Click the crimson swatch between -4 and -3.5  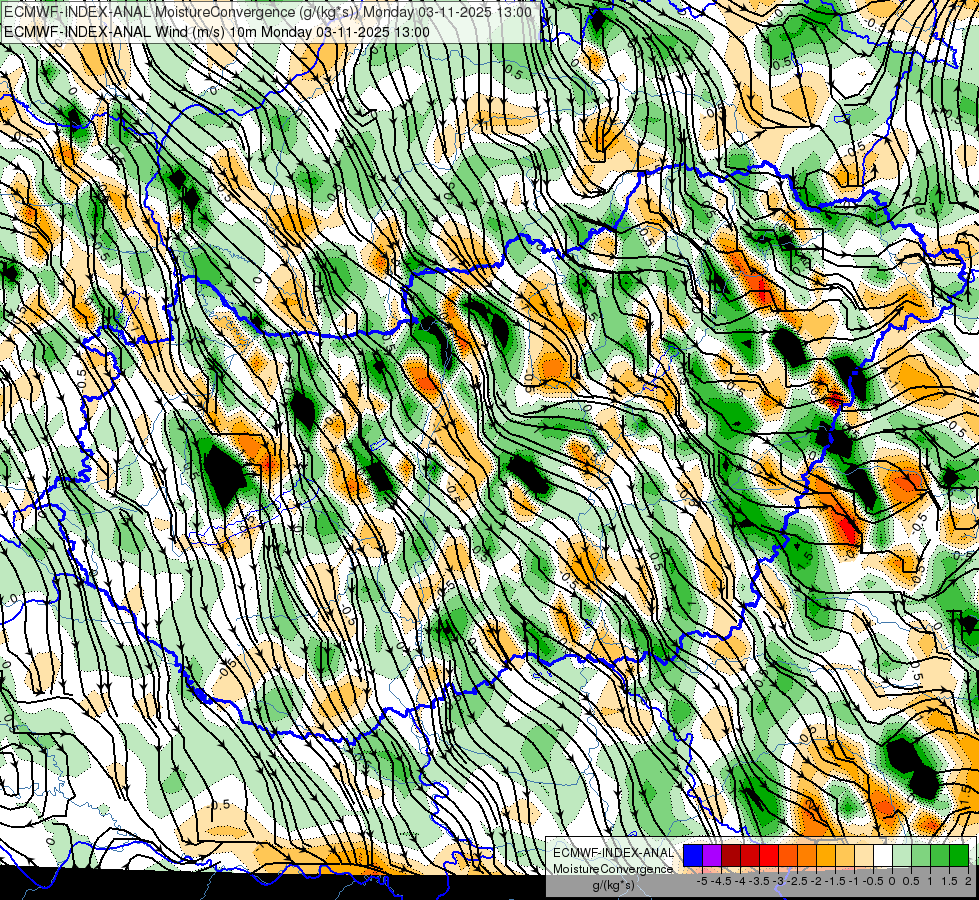[750, 856]
